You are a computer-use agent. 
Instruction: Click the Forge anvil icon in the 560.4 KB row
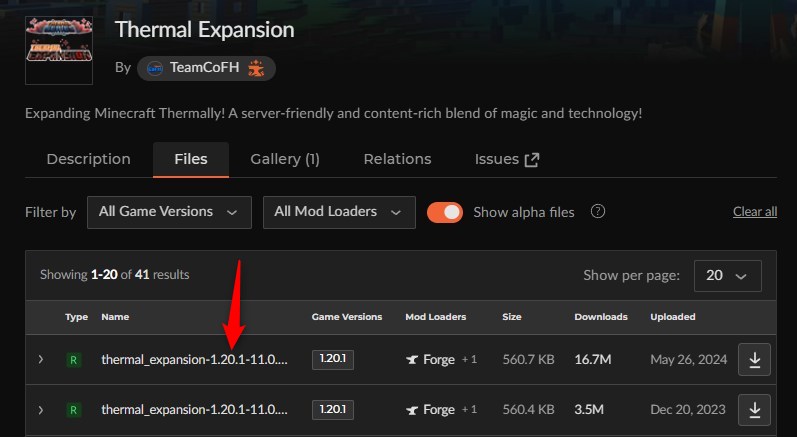[412, 410]
